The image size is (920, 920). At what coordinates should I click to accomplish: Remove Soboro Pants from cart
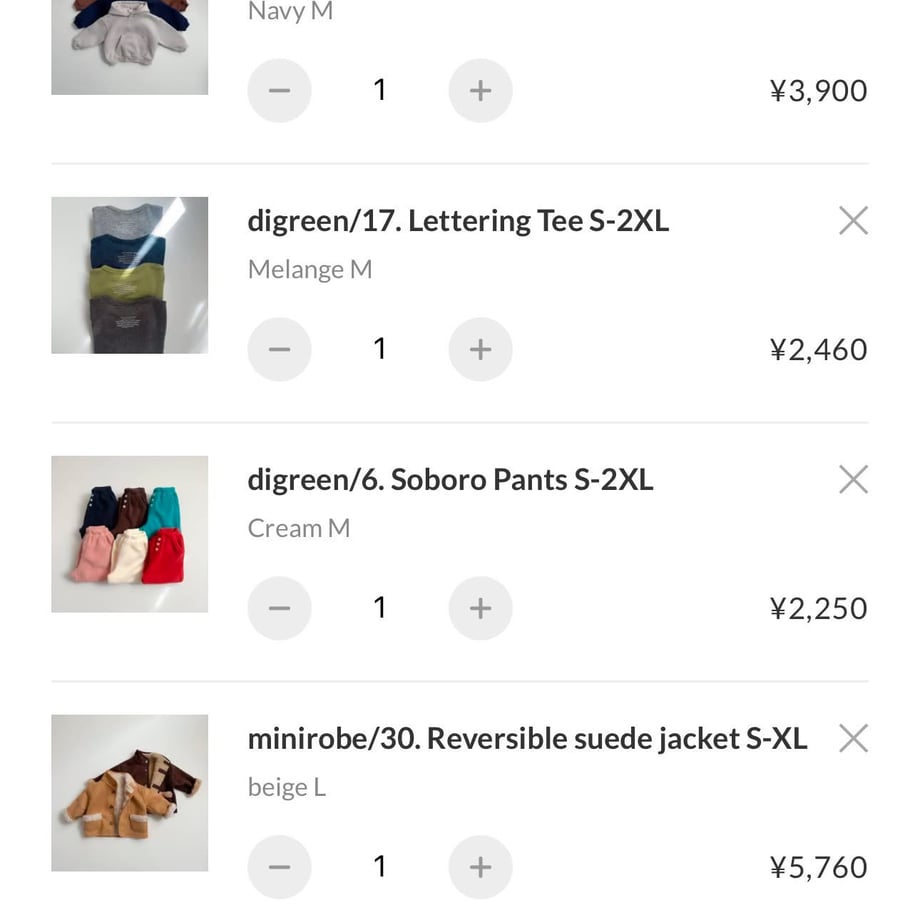pyautogui.click(x=854, y=479)
